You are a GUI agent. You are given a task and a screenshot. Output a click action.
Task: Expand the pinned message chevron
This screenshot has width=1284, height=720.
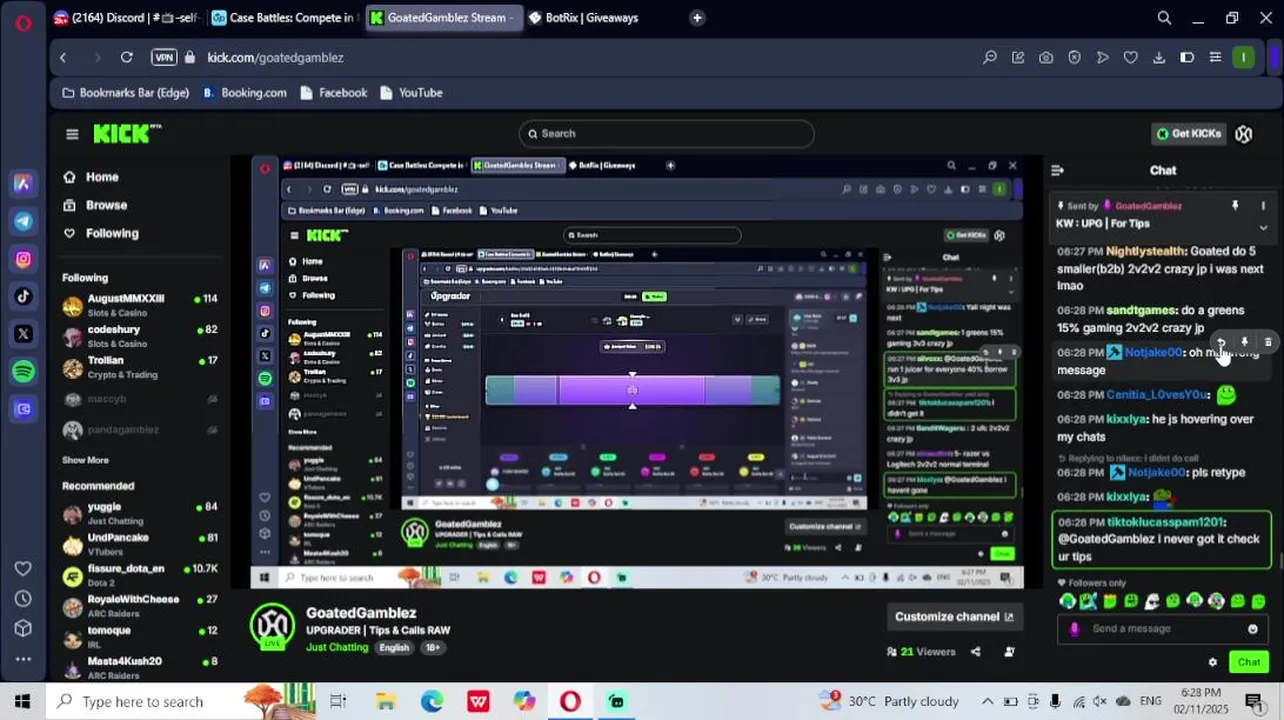point(1263,228)
